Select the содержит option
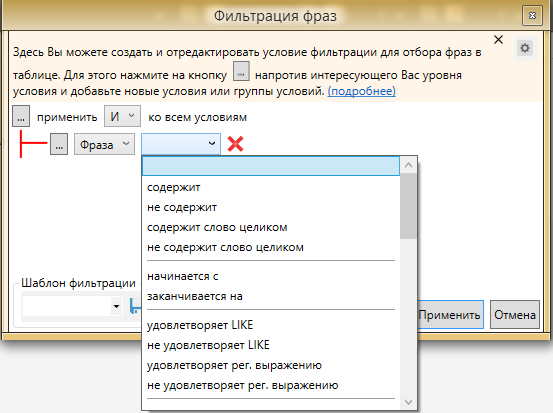Image resolution: width=553 pixels, height=413 pixels. pos(174,187)
